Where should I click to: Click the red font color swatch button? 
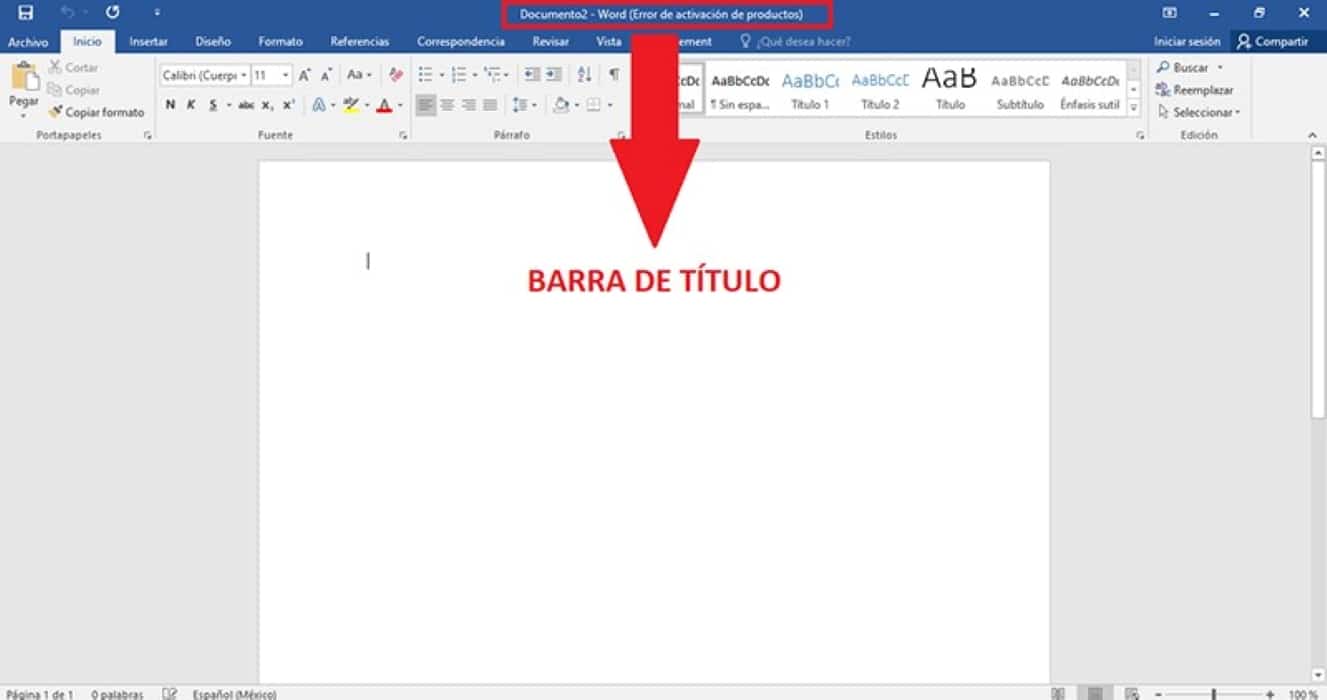tap(384, 105)
